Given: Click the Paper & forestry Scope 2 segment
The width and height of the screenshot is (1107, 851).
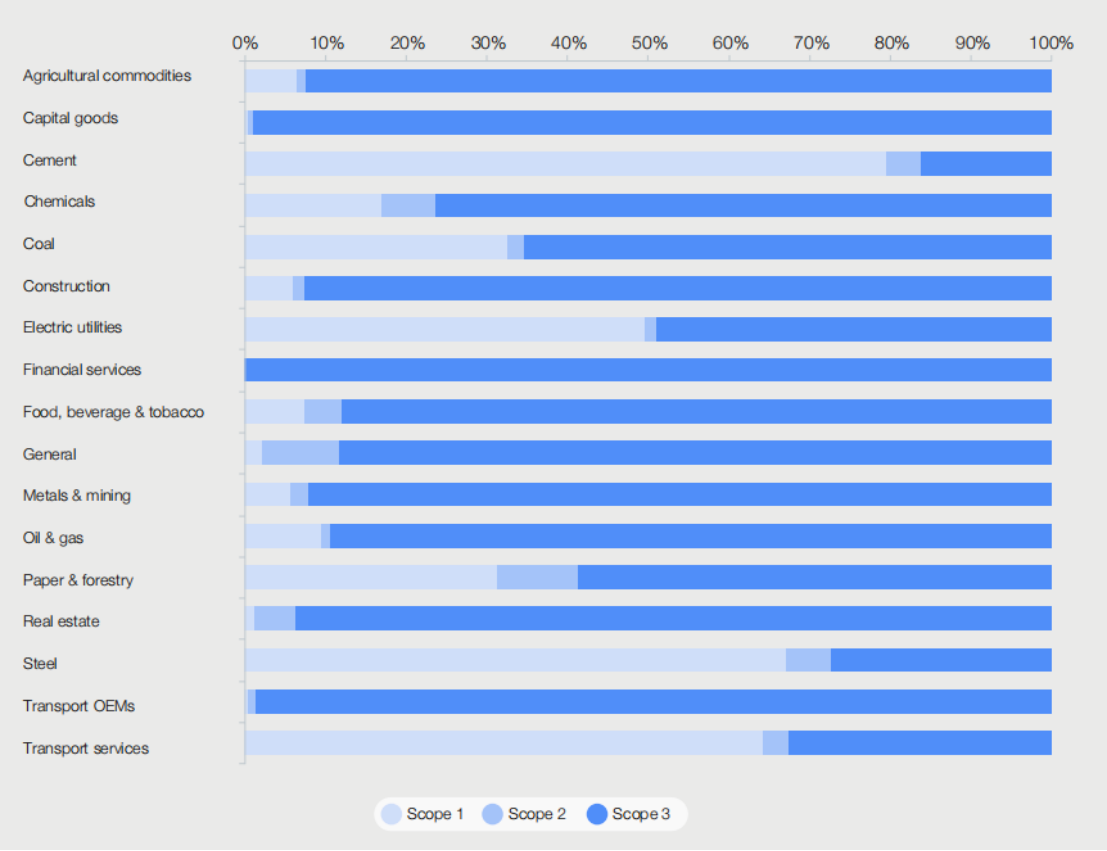Looking at the screenshot, I should (537, 577).
